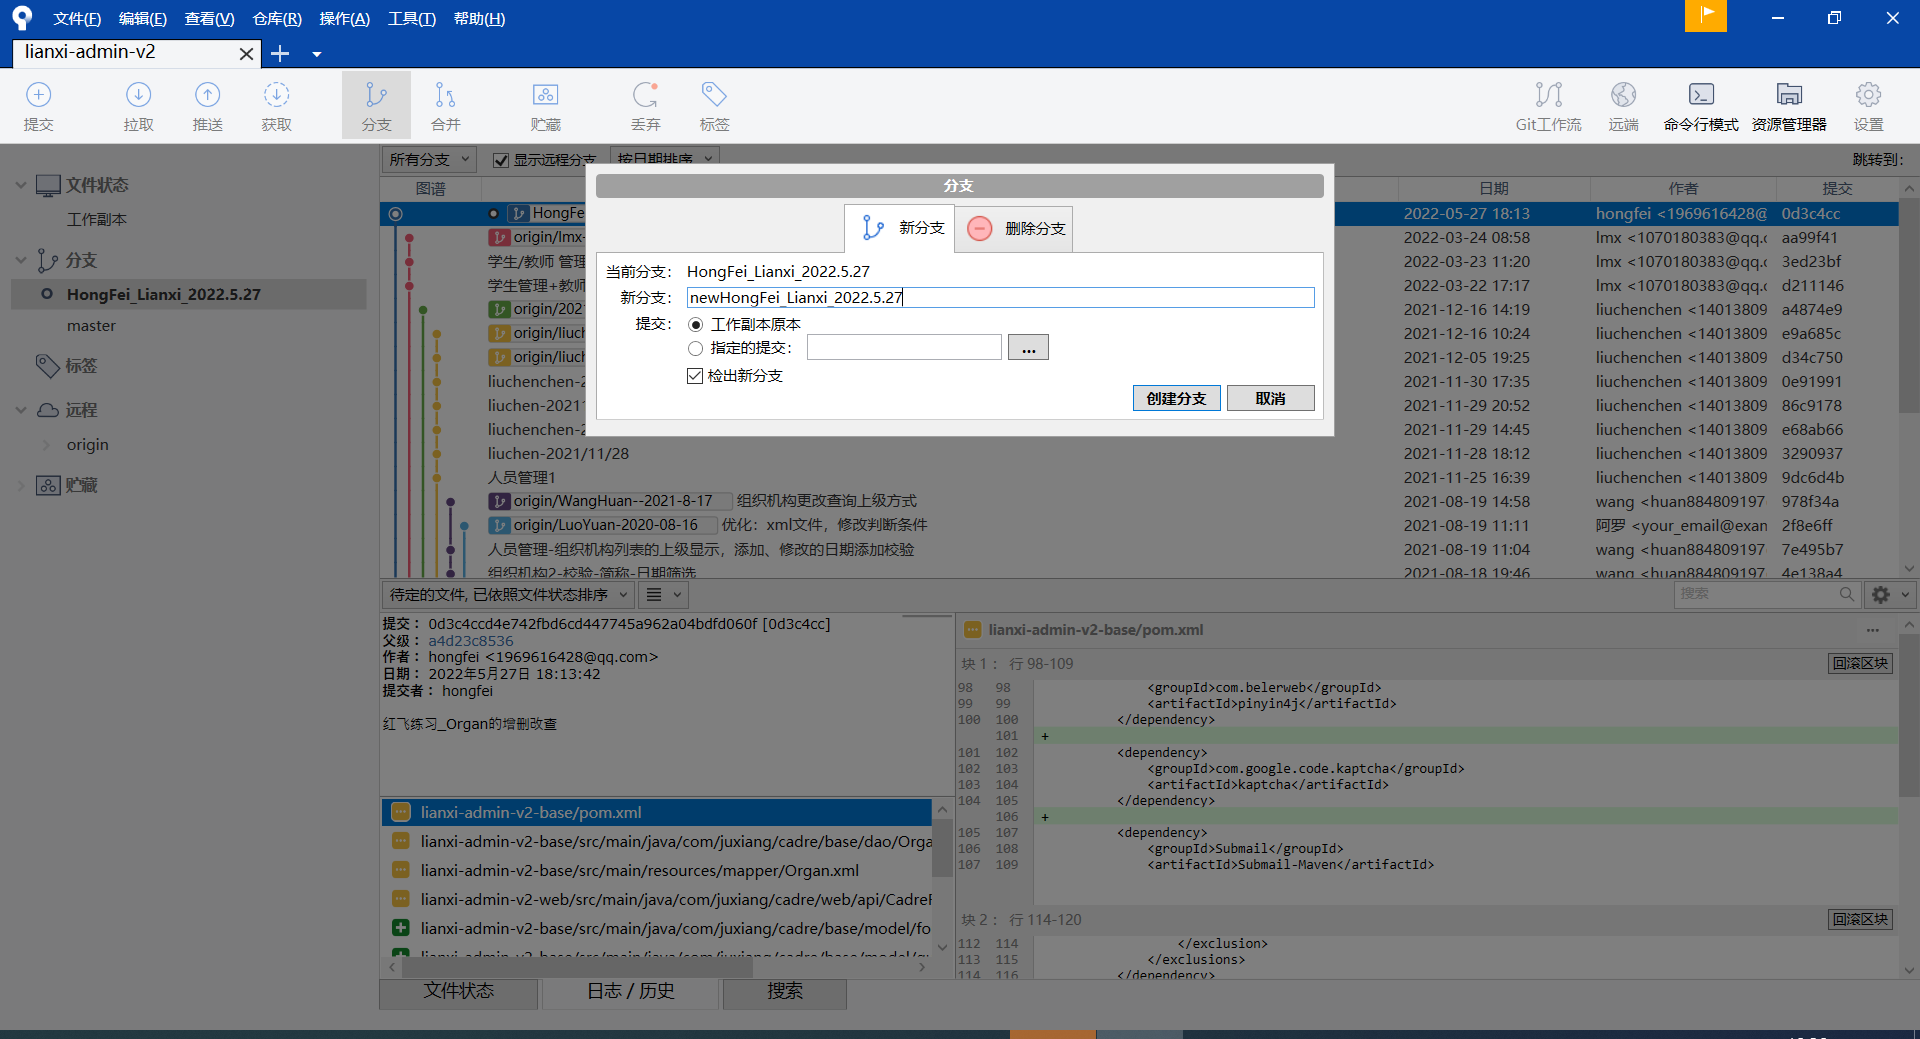Open parent commit link a4d23c8536
Screen dimensions: 1920x1039
coord(471,641)
